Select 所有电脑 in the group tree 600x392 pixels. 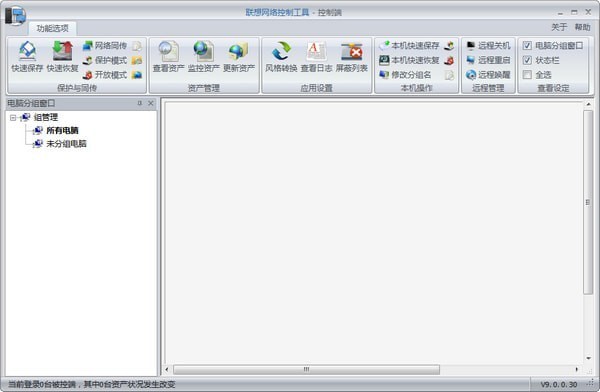pos(62,131)
